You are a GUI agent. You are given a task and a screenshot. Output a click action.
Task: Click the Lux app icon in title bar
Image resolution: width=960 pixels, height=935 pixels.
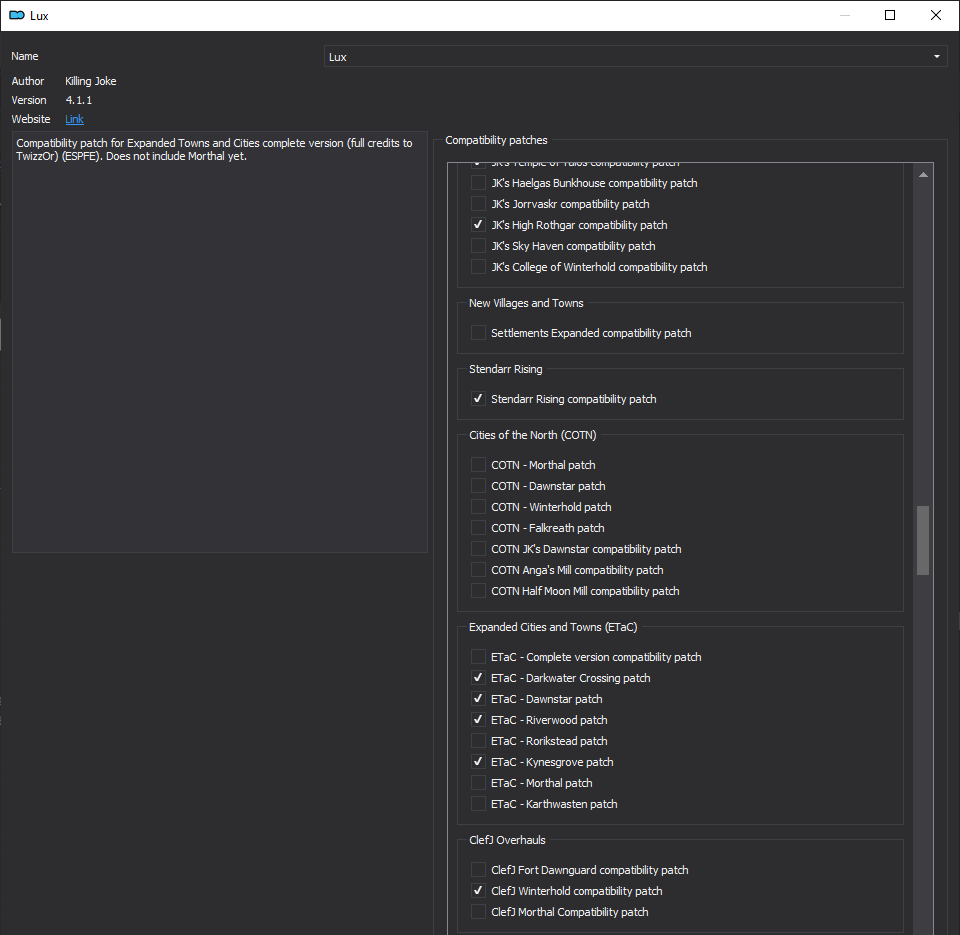tap(17, 15)
